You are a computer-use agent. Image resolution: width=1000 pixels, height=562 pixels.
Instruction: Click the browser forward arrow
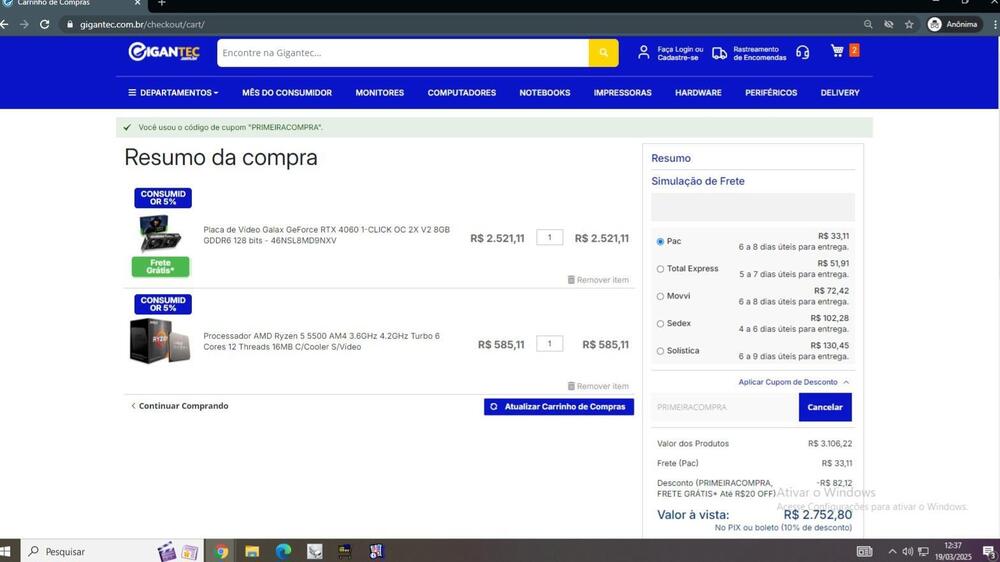(24, 24)
